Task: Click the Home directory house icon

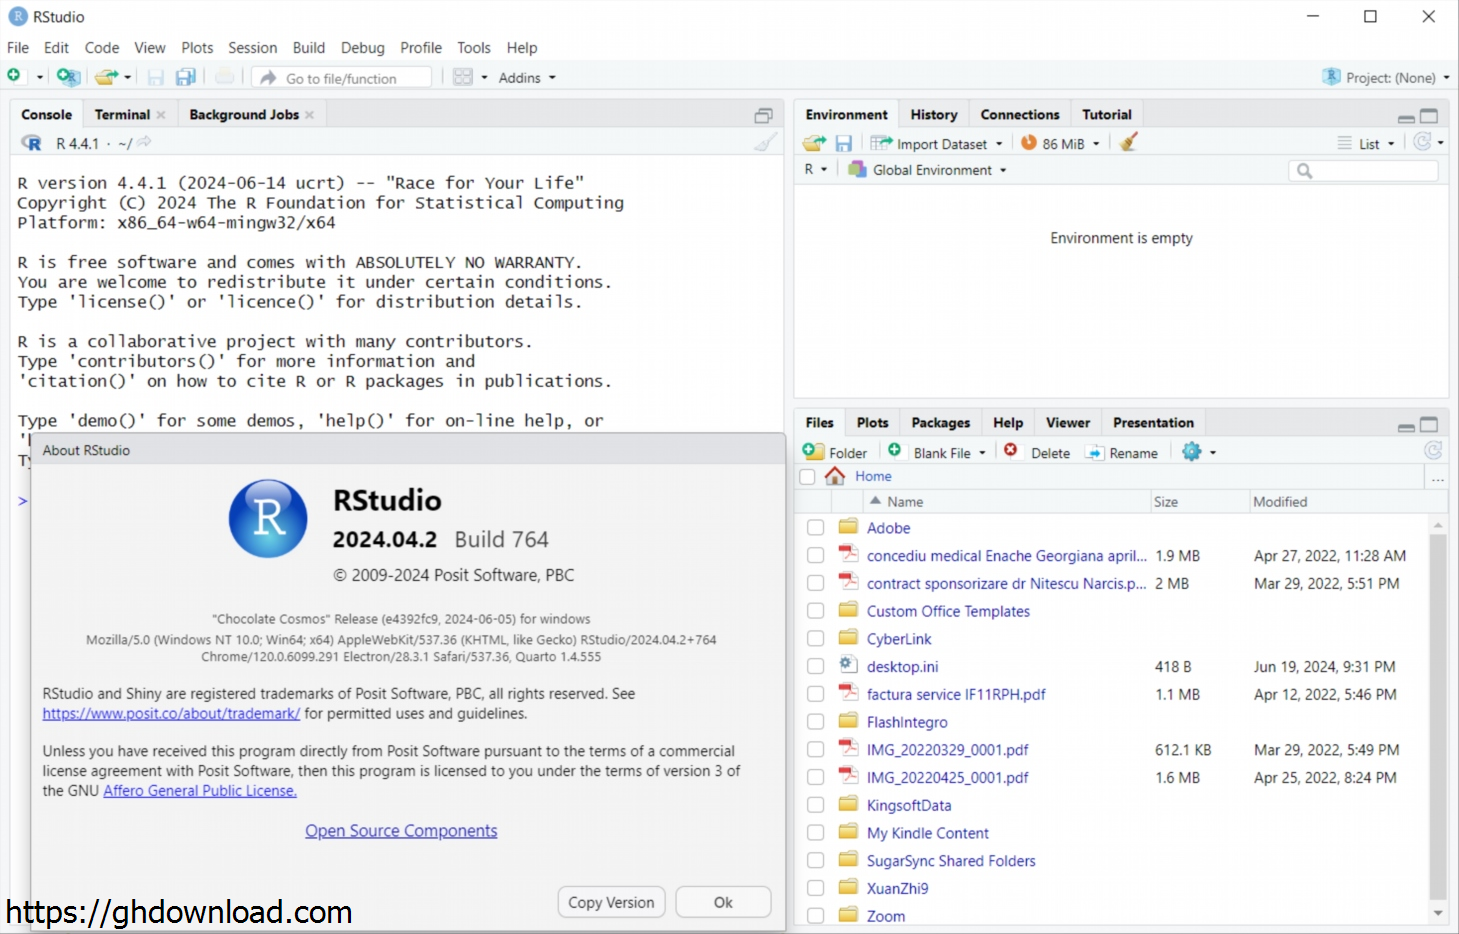Action: point(835,476)
